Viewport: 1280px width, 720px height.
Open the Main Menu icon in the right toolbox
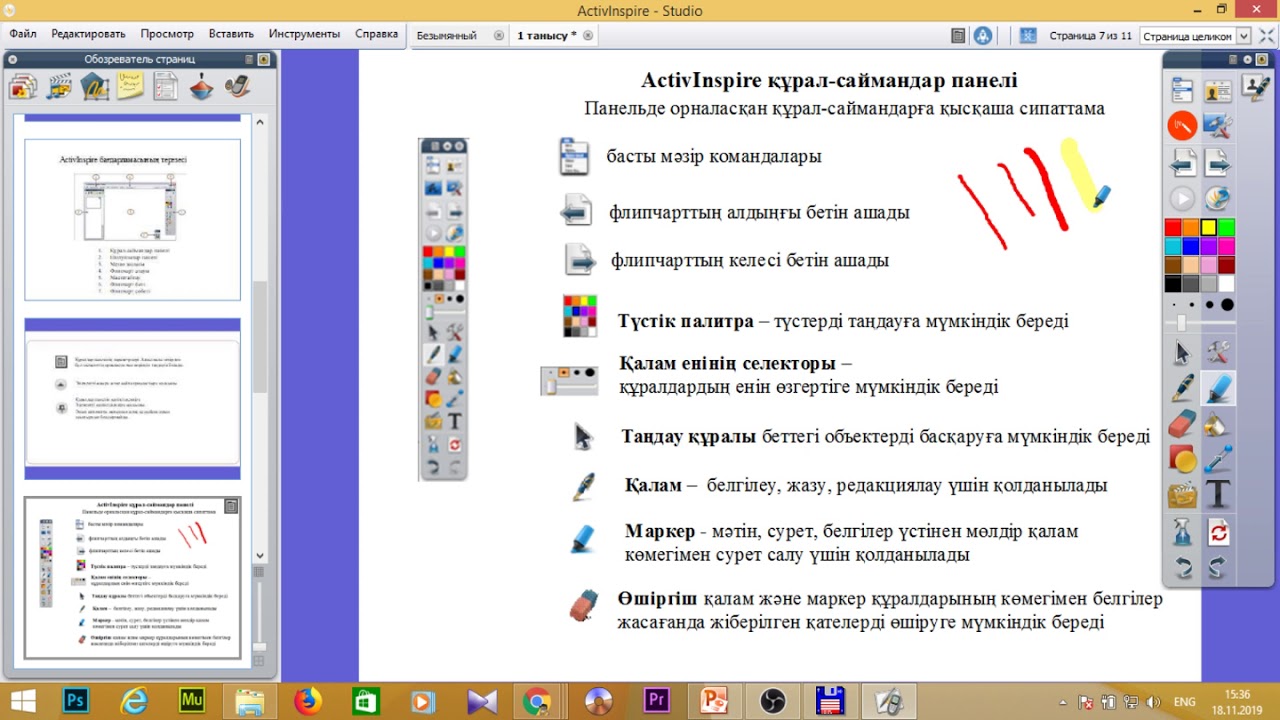pos(1183,92)
